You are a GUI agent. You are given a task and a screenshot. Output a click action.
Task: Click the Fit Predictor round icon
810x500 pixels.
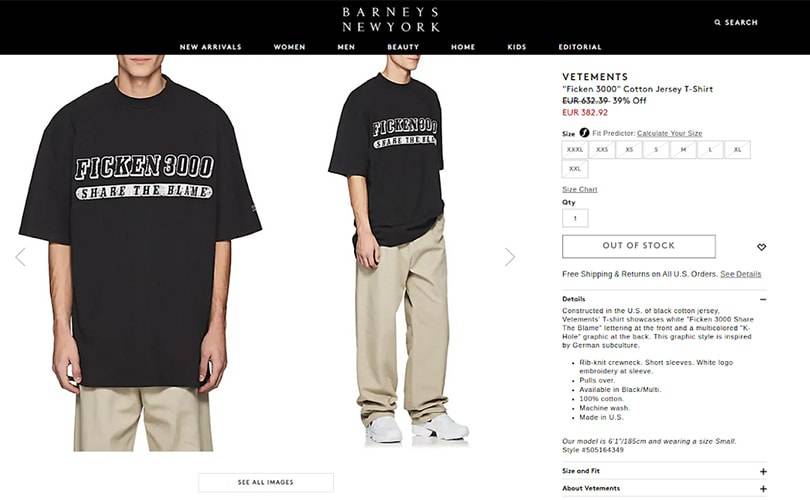click(584, 133)
